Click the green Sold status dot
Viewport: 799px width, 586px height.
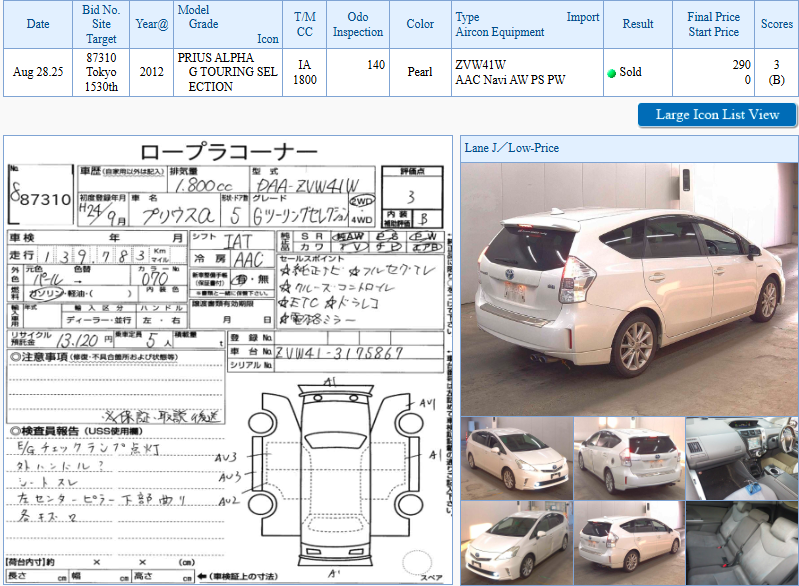pyautogui.click(x=612, y=73)
